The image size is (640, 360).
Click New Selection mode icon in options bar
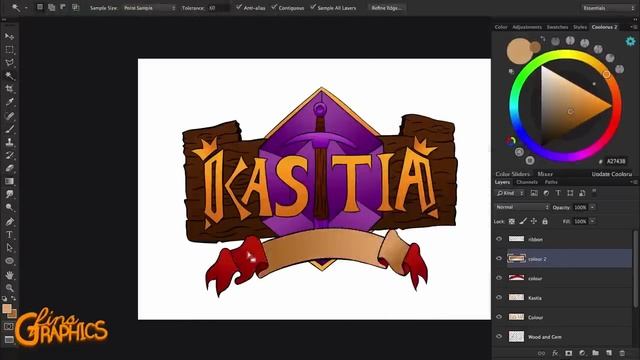[40, 7]
